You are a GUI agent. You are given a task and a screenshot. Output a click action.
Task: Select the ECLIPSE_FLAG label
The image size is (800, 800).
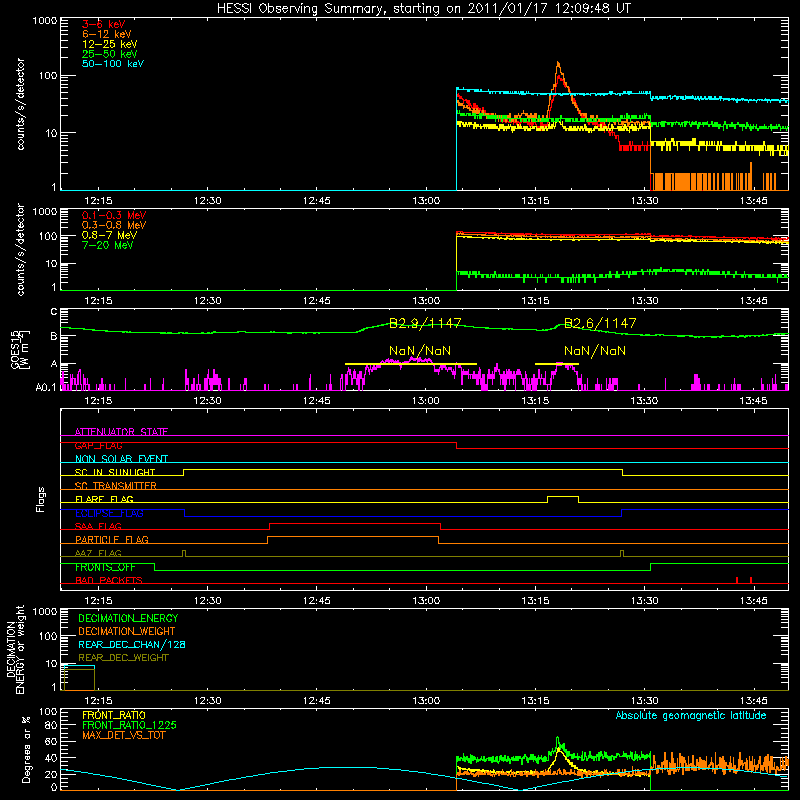point(109,513)
